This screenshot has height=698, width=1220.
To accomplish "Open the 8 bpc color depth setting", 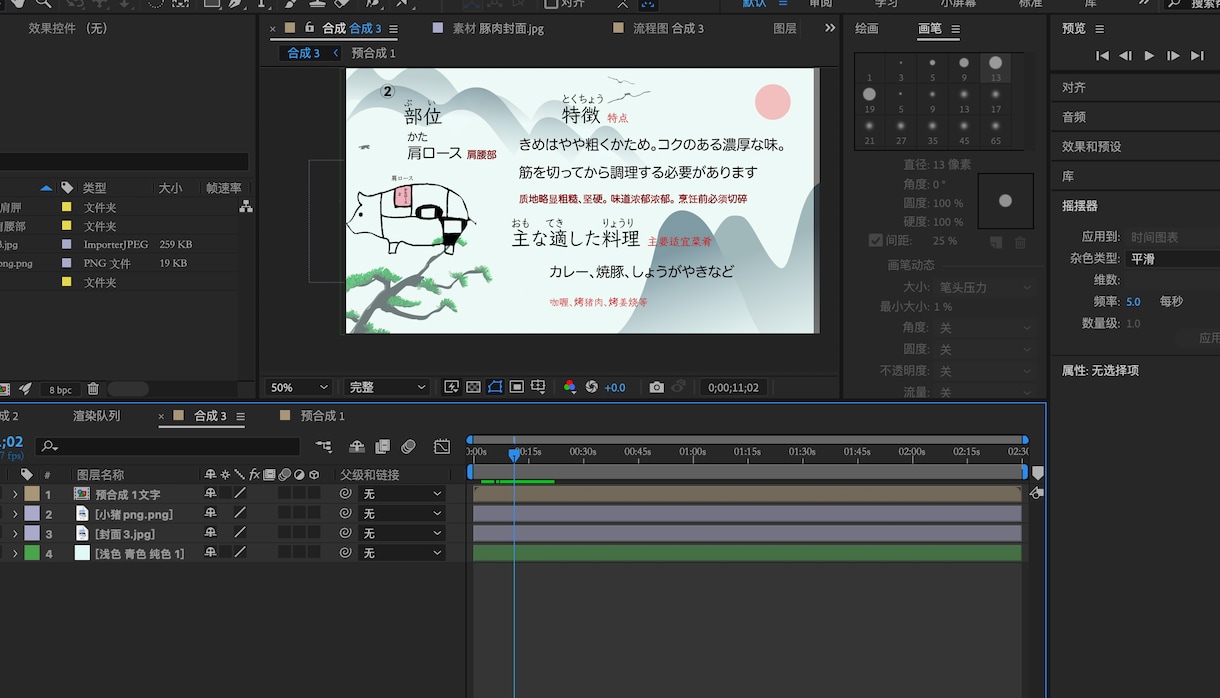I will pos(61,389).
